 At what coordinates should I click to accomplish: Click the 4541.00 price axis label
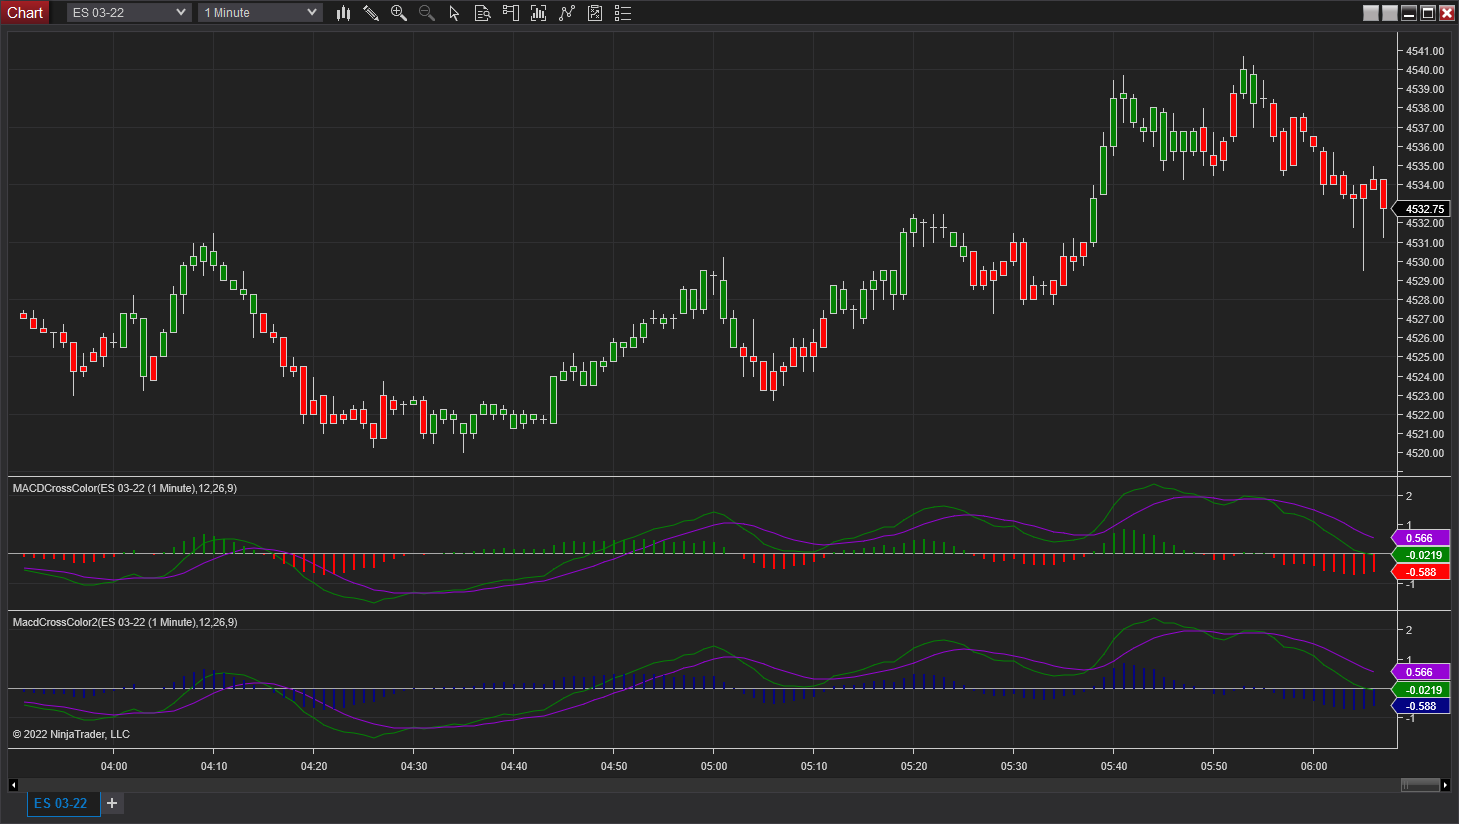tap(1425, 51)
